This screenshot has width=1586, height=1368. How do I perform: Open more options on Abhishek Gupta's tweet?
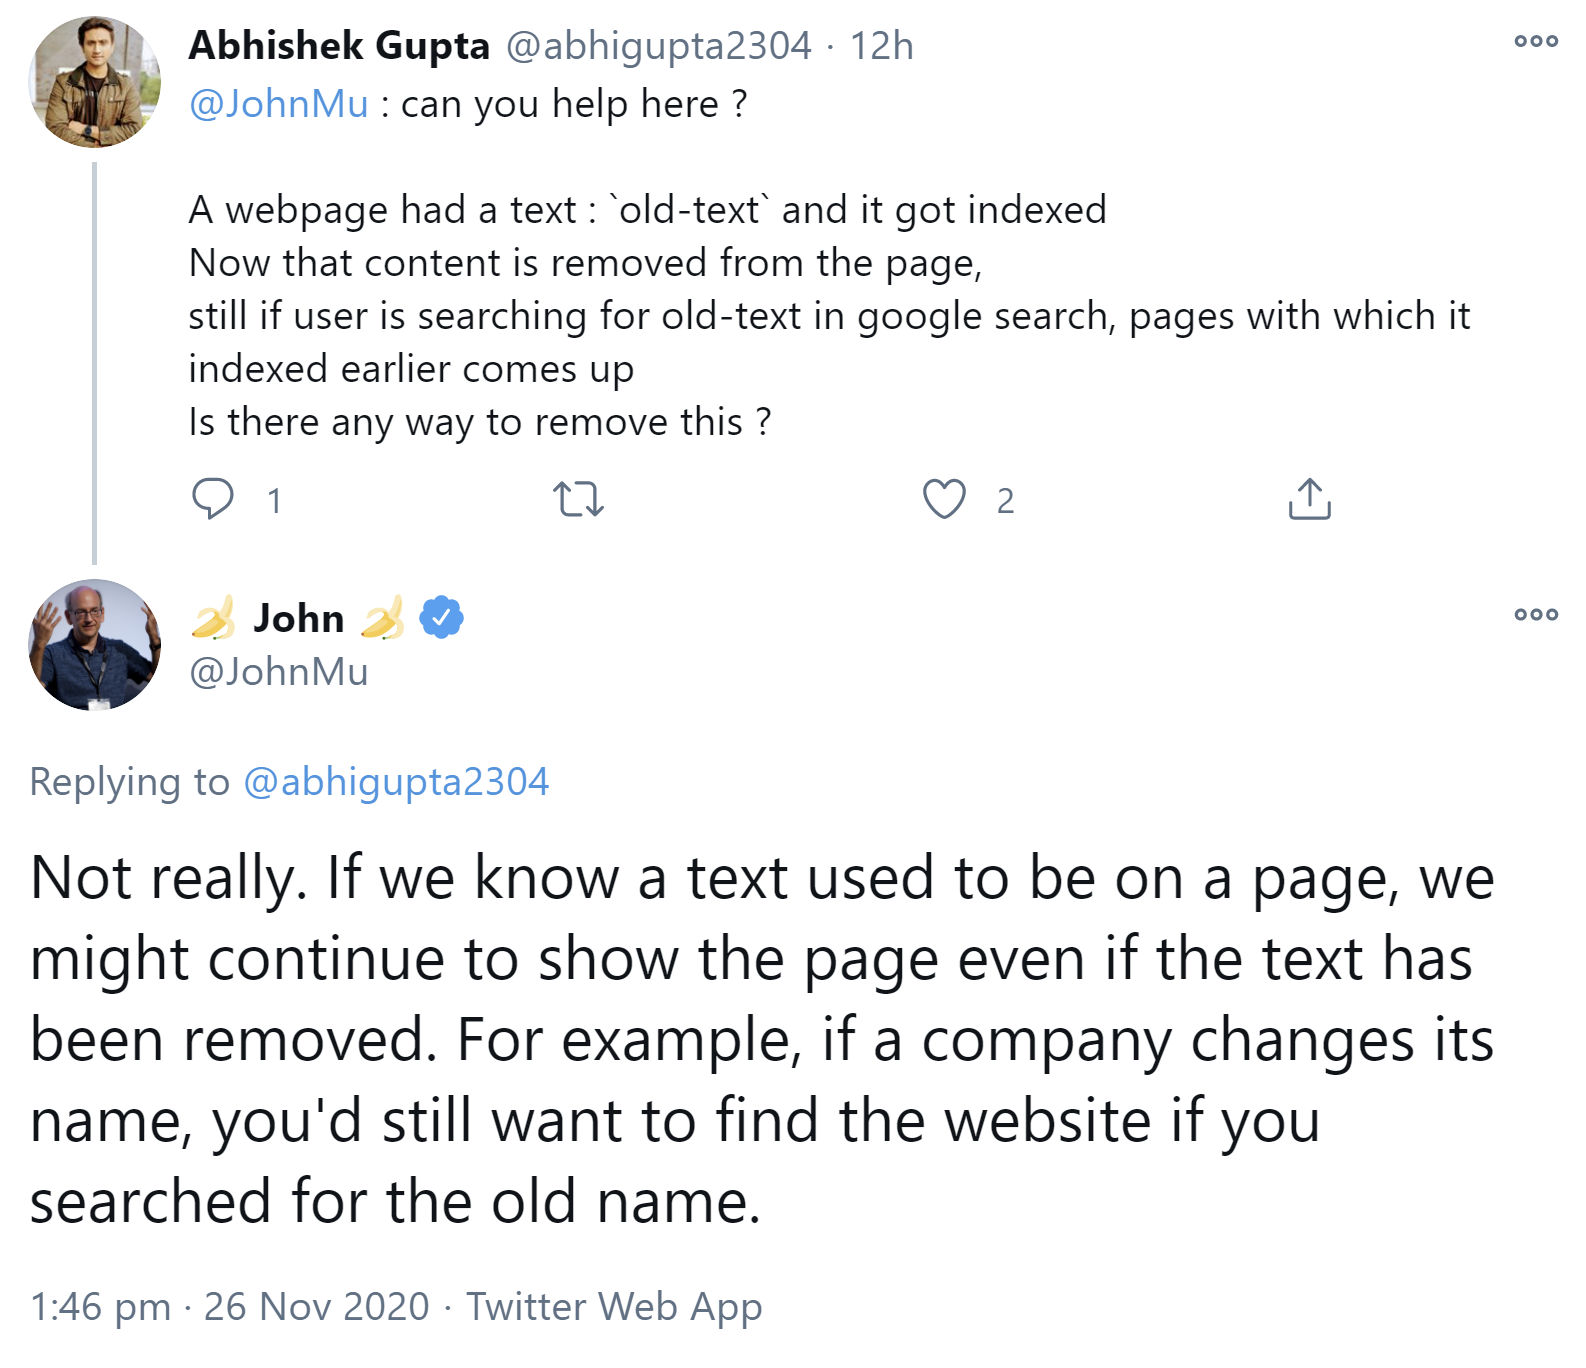[x=1536, y=41]
